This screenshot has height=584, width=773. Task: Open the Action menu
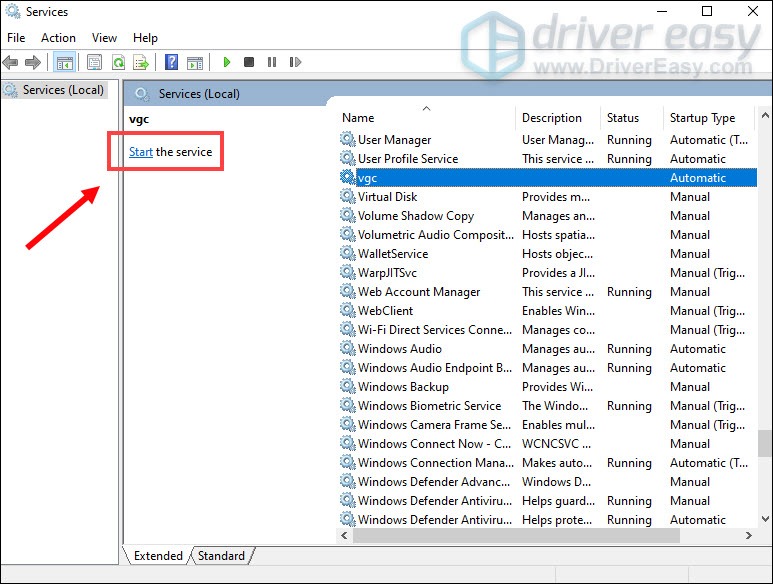coord(58,37)
